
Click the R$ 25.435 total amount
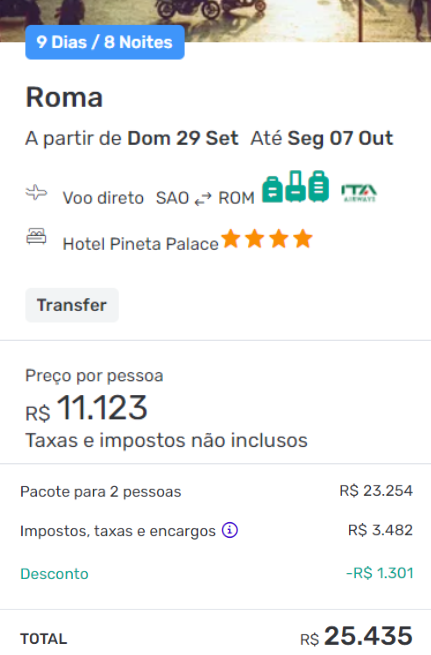[x=356, y=637]
